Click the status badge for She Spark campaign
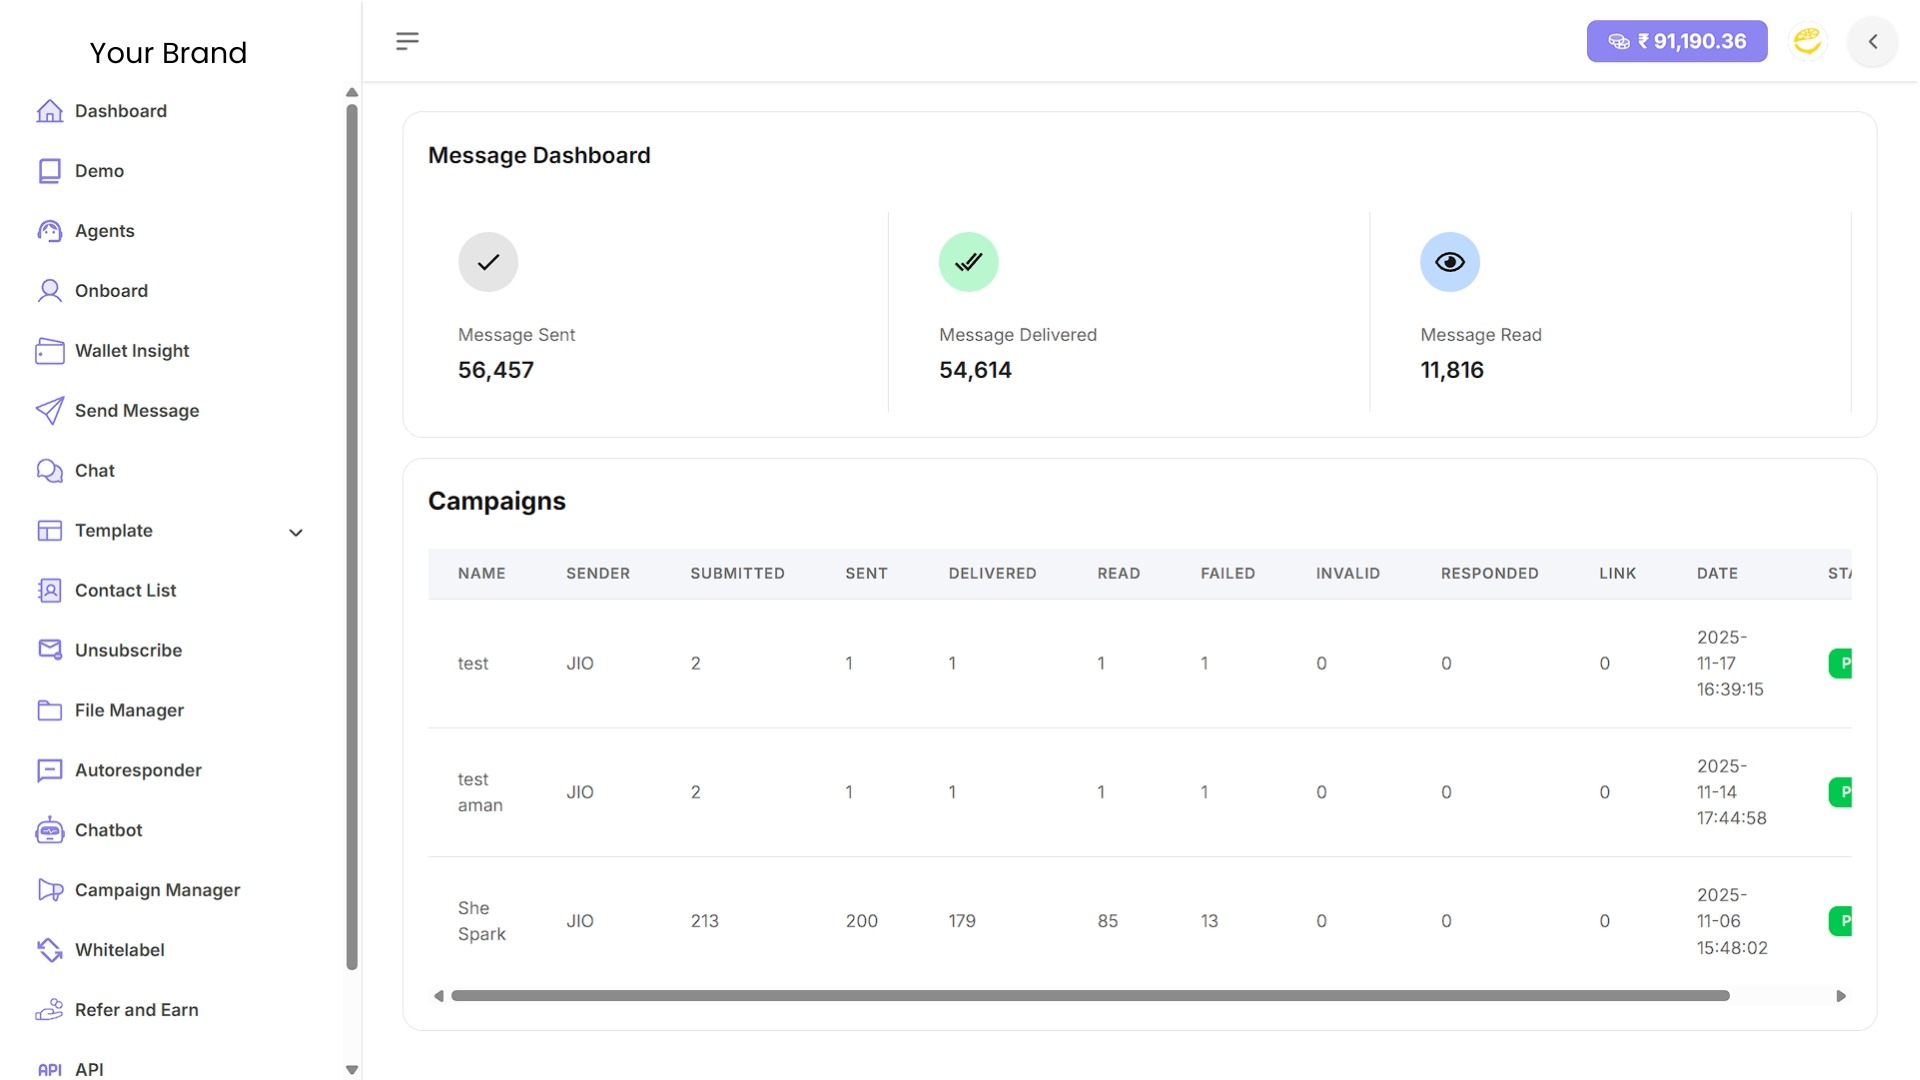1920x1080 pixels. 1840,921
